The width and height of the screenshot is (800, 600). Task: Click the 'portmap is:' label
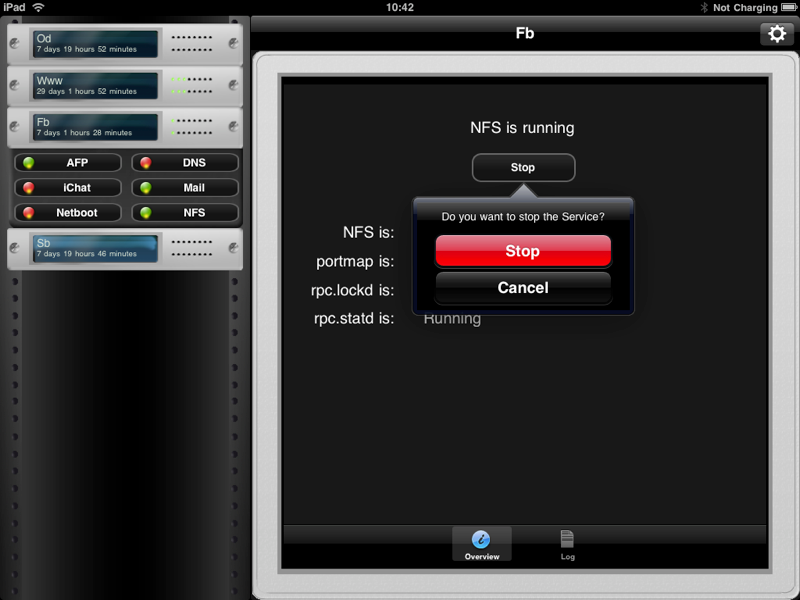[355, 261]
